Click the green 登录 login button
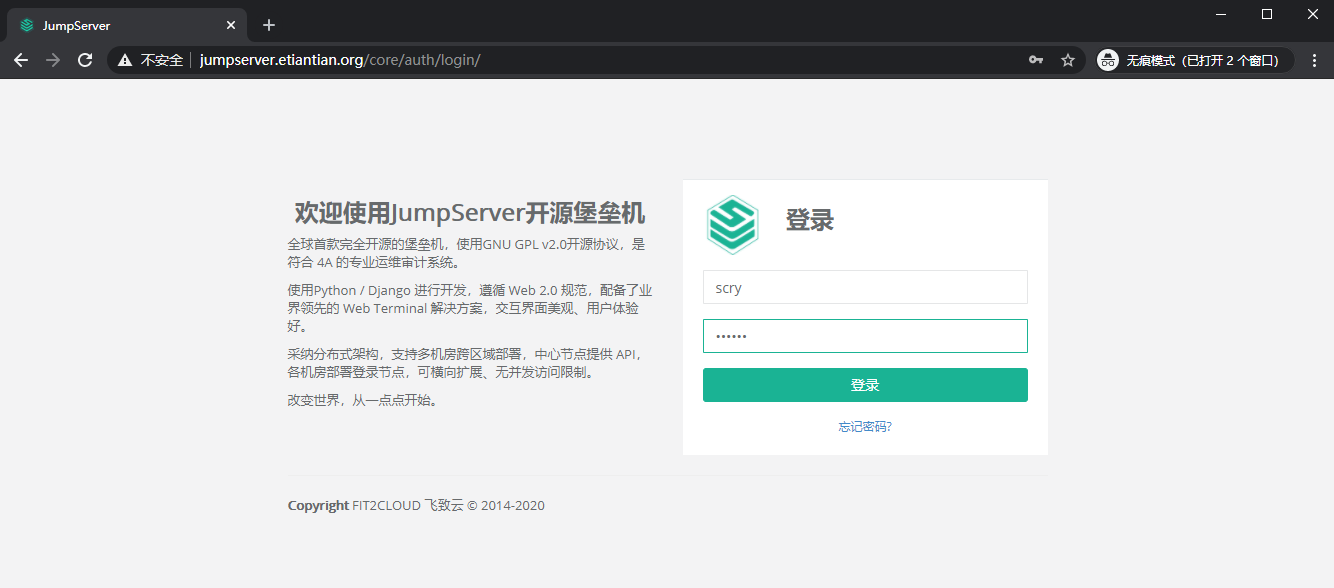 tap(865, 385)
